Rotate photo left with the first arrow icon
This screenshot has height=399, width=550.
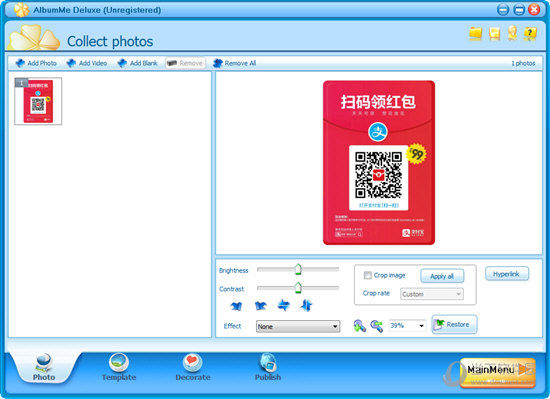point(236,306)
